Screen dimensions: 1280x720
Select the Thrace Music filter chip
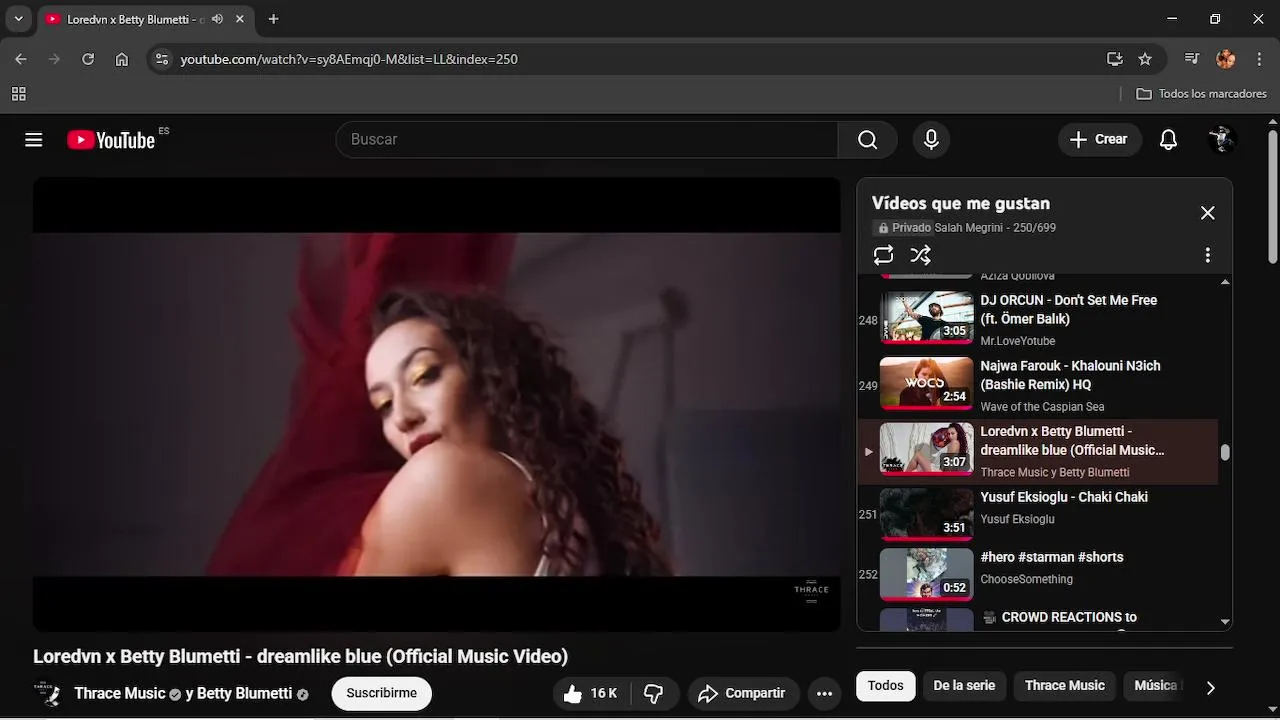[x=1064, y=686]
